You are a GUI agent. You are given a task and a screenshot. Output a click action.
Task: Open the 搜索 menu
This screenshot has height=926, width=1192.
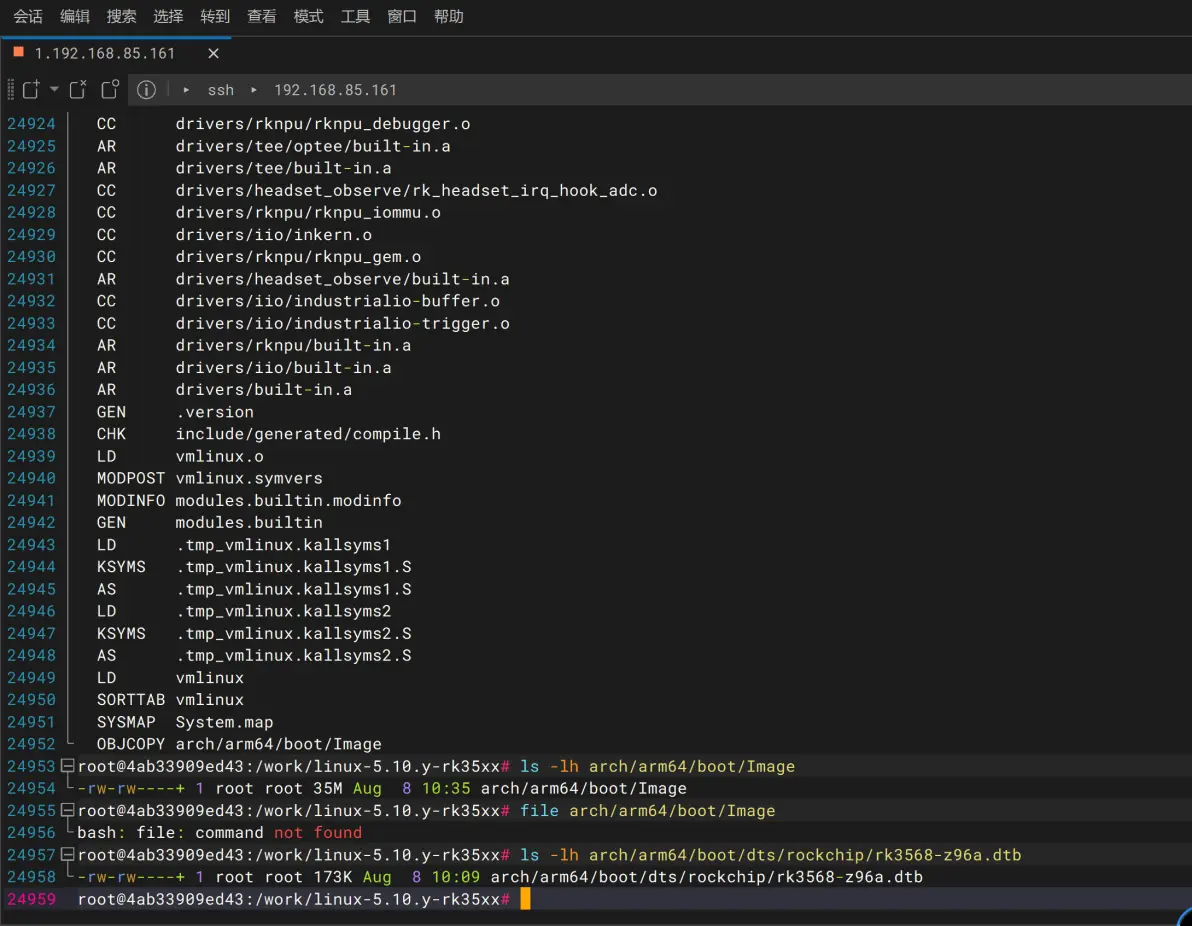pyautogui.click(x=122, y=16)
